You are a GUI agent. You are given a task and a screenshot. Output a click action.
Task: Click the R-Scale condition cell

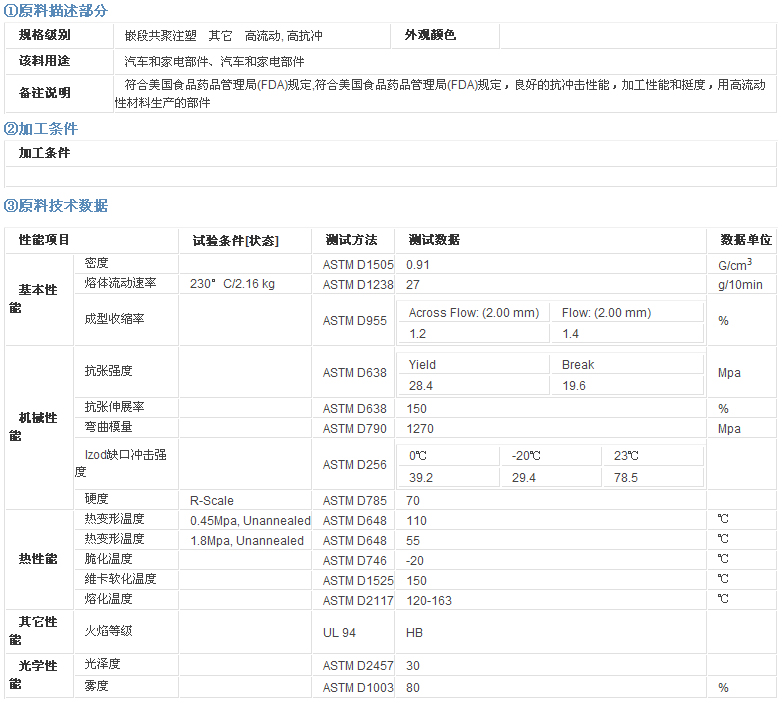click(x=245, y=500)
